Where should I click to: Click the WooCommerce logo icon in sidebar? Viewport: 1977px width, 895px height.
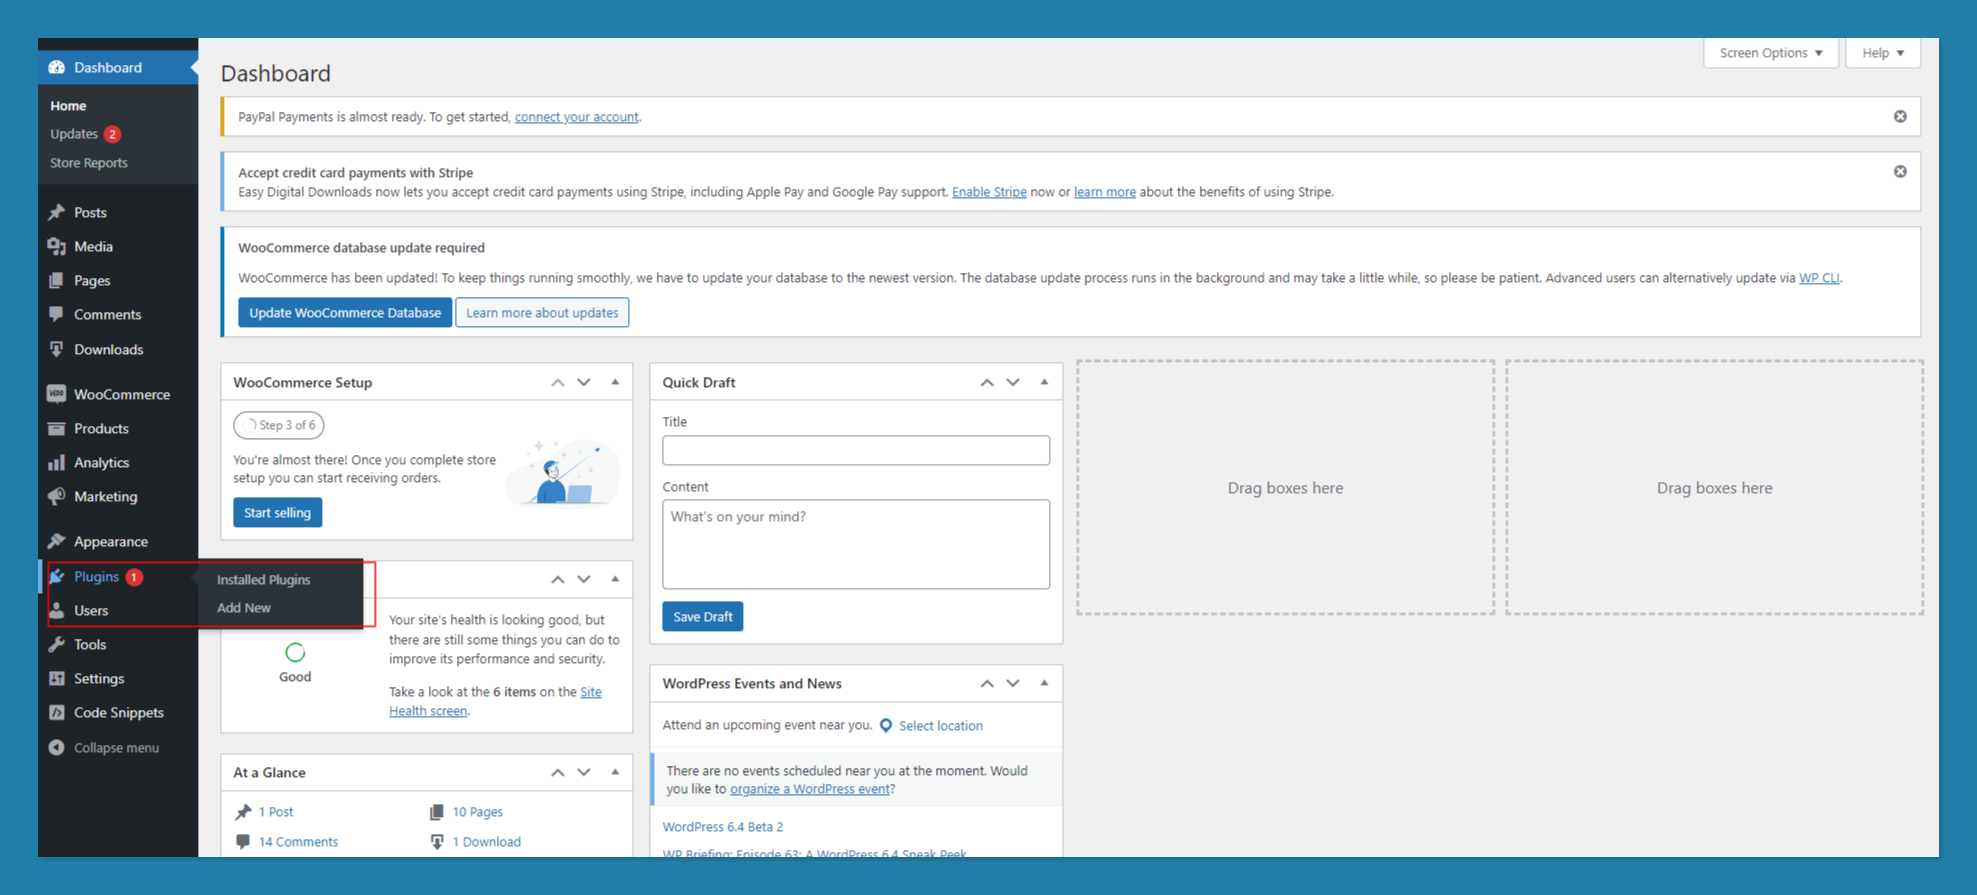57,394
